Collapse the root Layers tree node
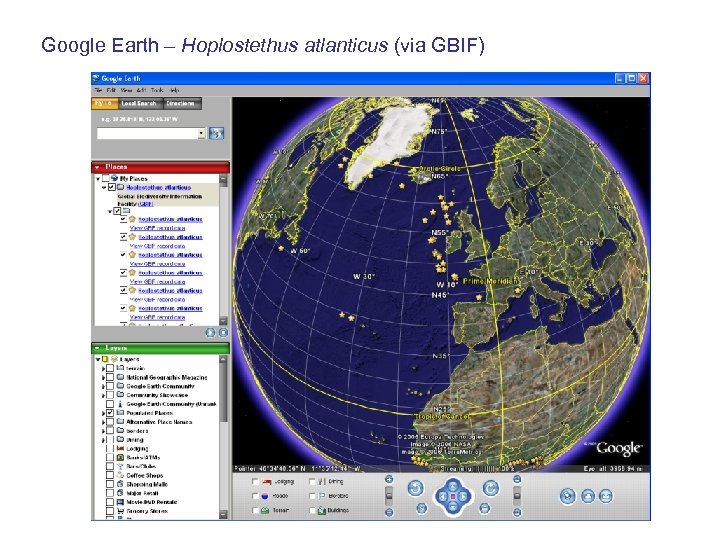 pyautogui.click(x=98, y=360)
